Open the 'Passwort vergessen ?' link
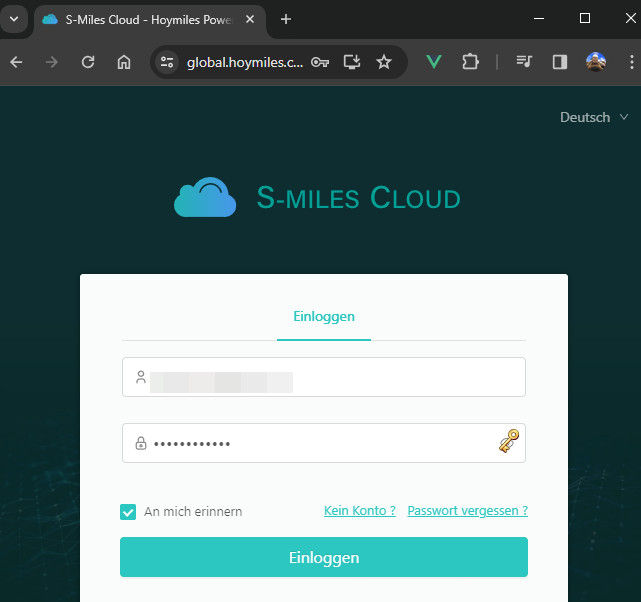The height and width of the screenshot is (602, 641). tap(467, 511)
